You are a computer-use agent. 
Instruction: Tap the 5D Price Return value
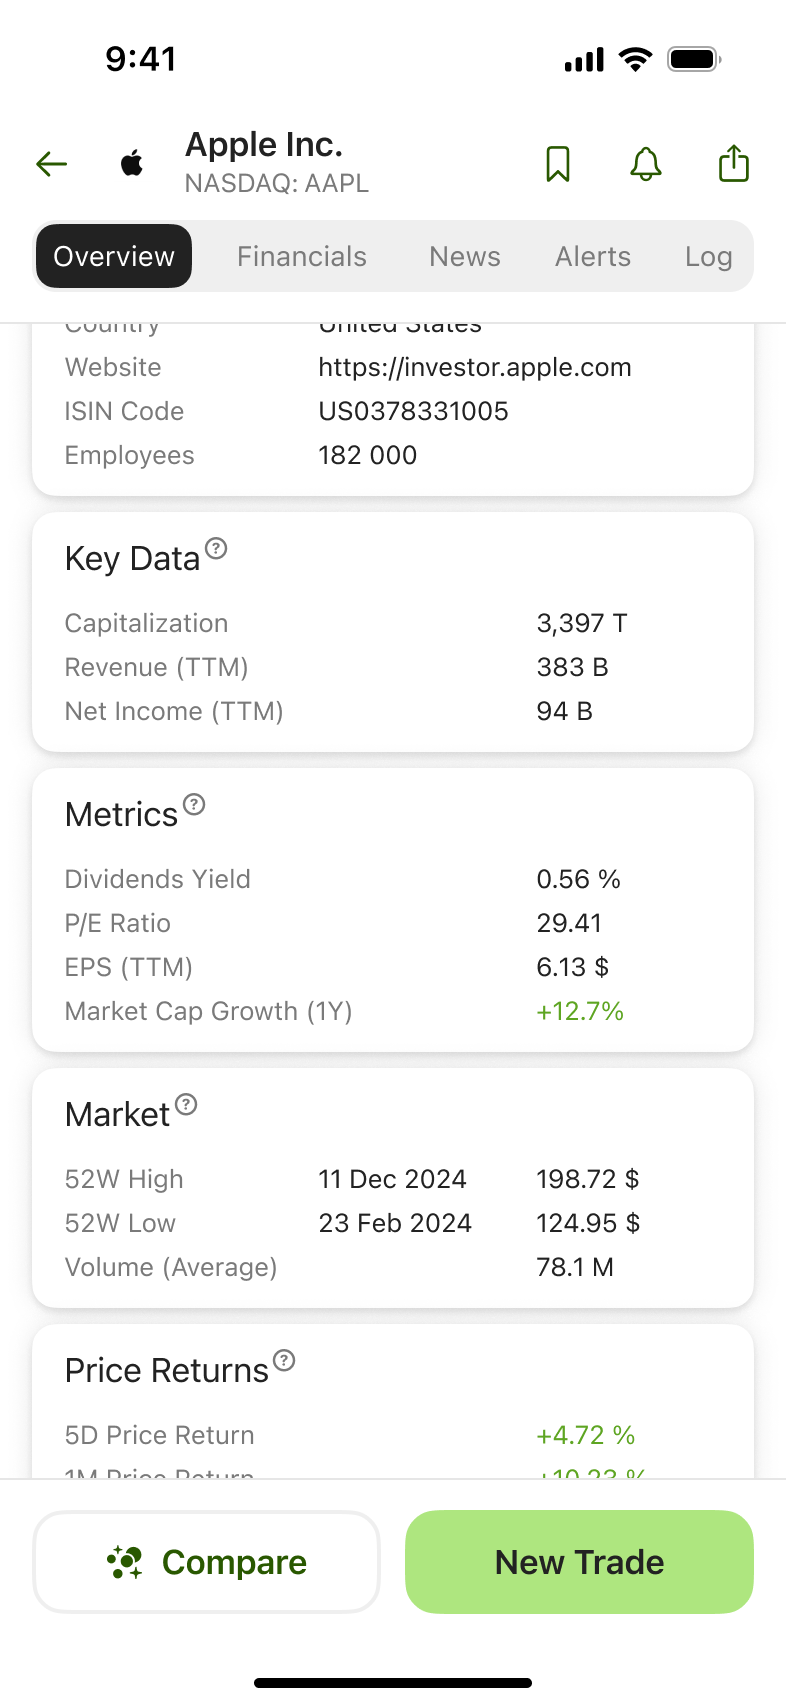[586, 1436]
